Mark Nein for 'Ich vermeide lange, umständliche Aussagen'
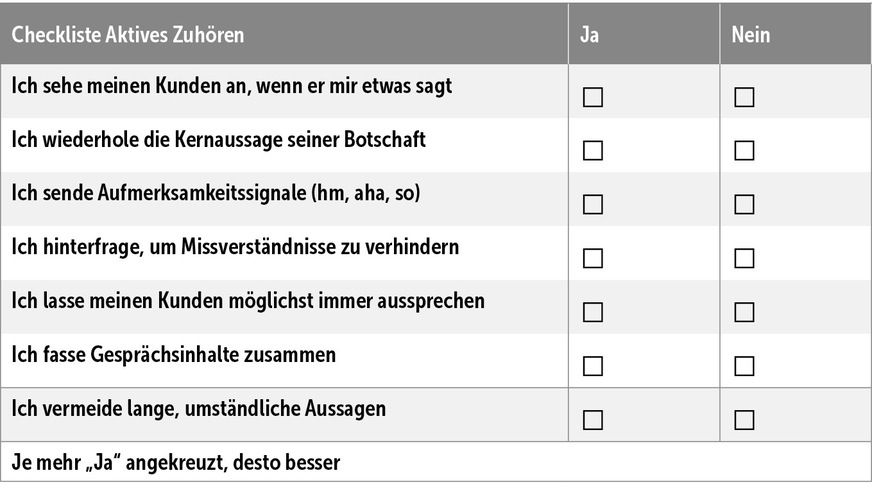872x491 pixels. click(x=744, y=419)
